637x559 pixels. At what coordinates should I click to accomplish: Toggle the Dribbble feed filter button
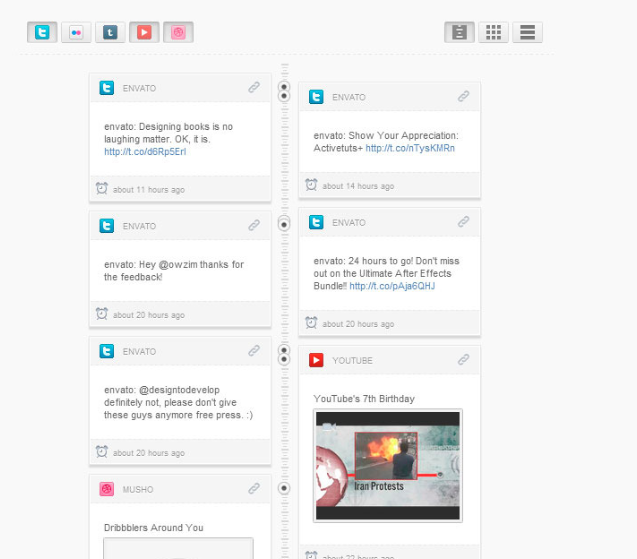[178, 32]
